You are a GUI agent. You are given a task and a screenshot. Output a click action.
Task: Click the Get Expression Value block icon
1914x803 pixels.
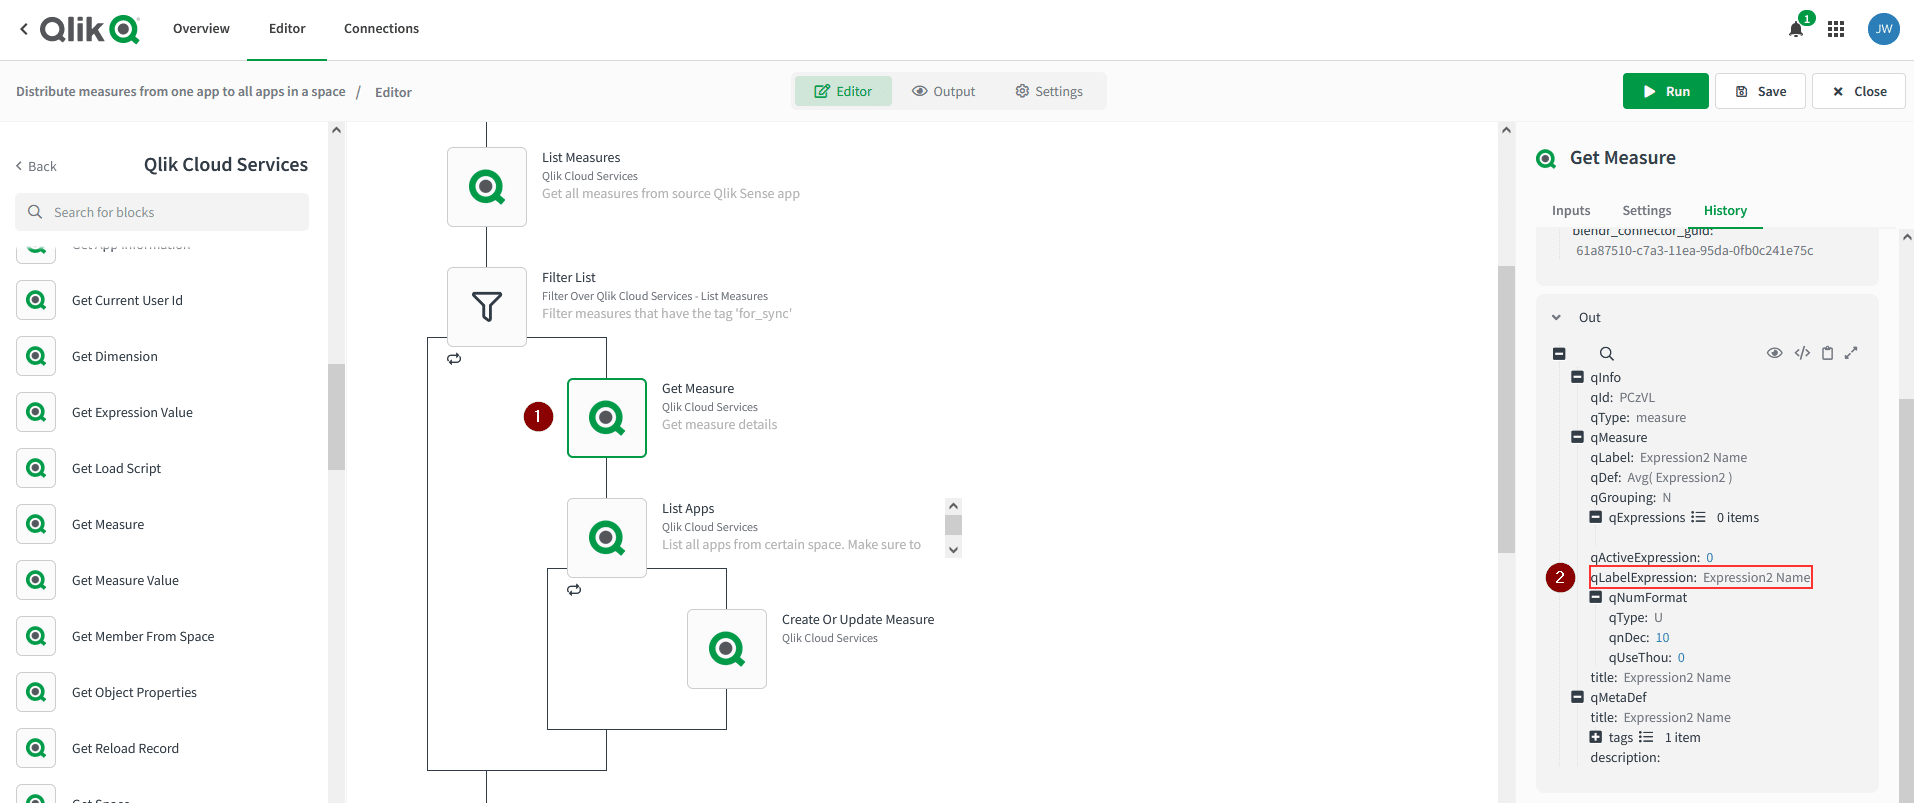36,412
